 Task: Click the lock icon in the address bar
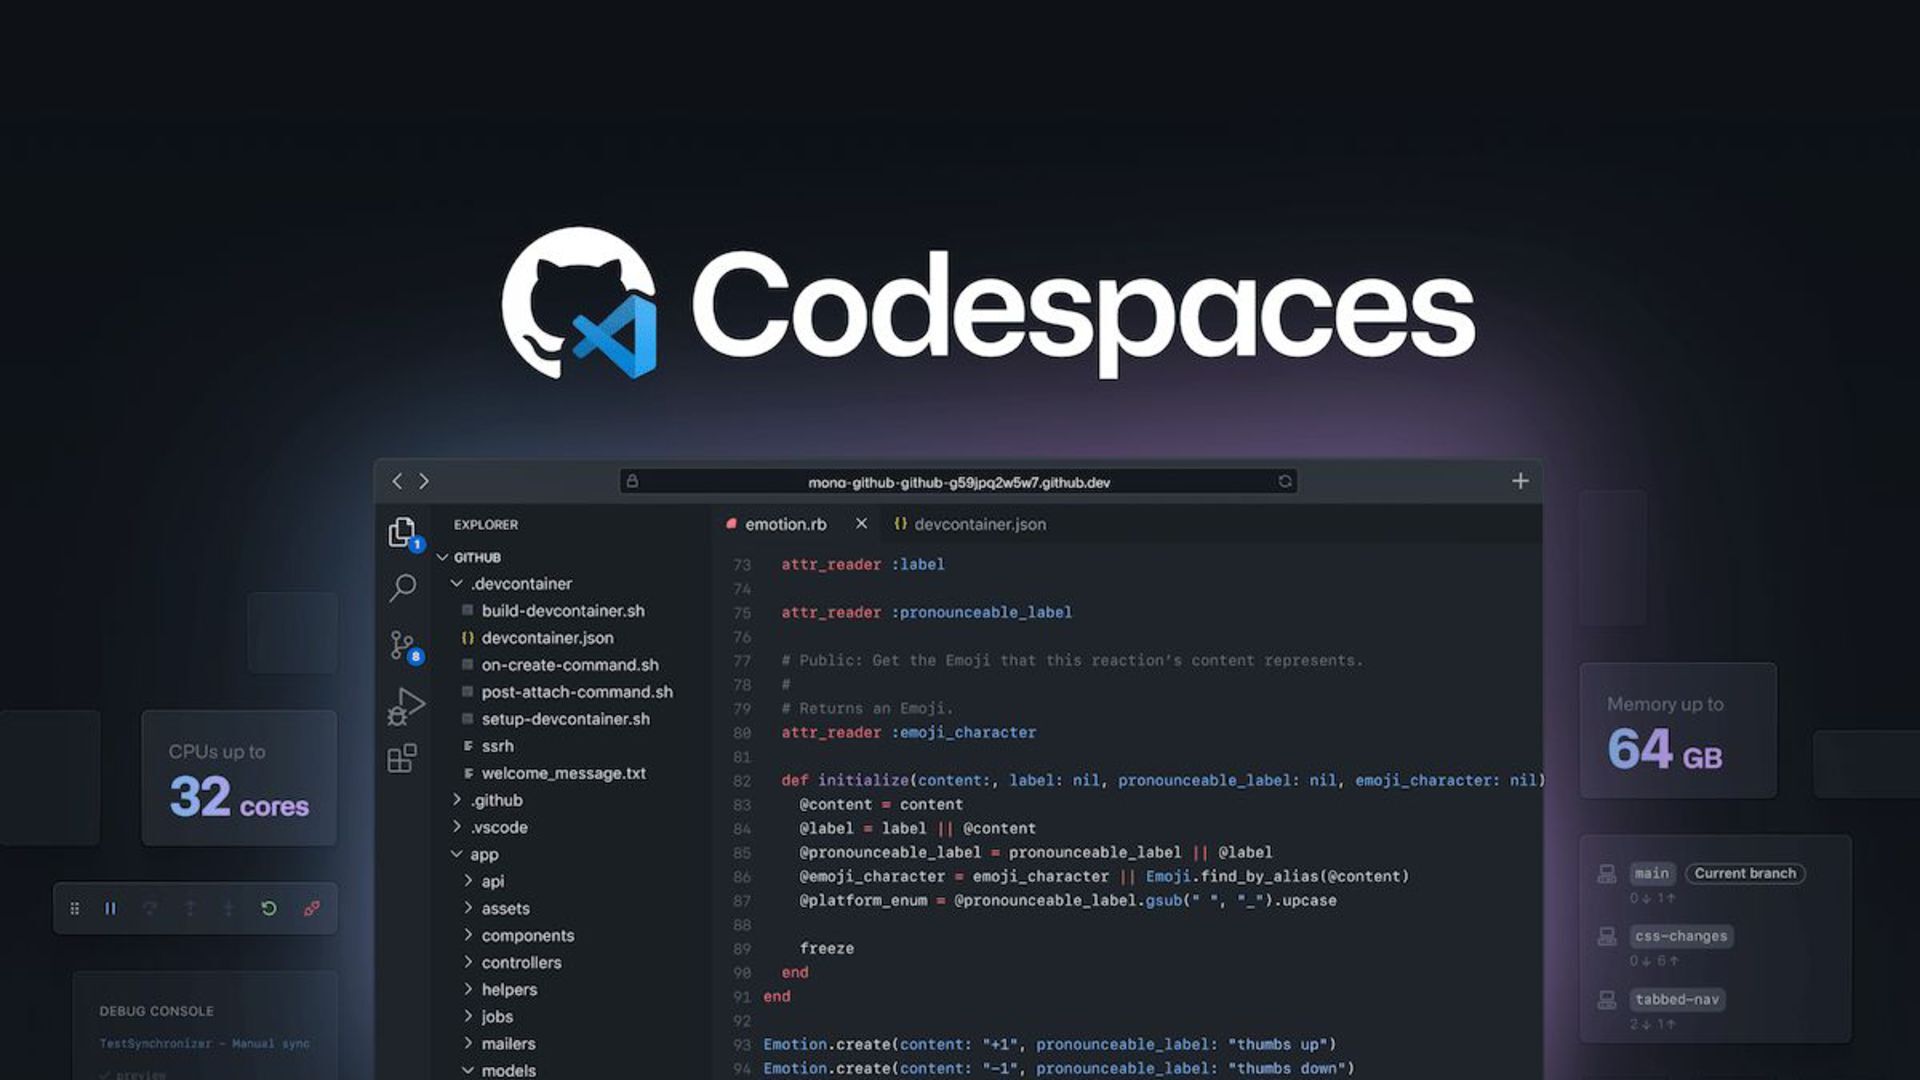(632, 481)
